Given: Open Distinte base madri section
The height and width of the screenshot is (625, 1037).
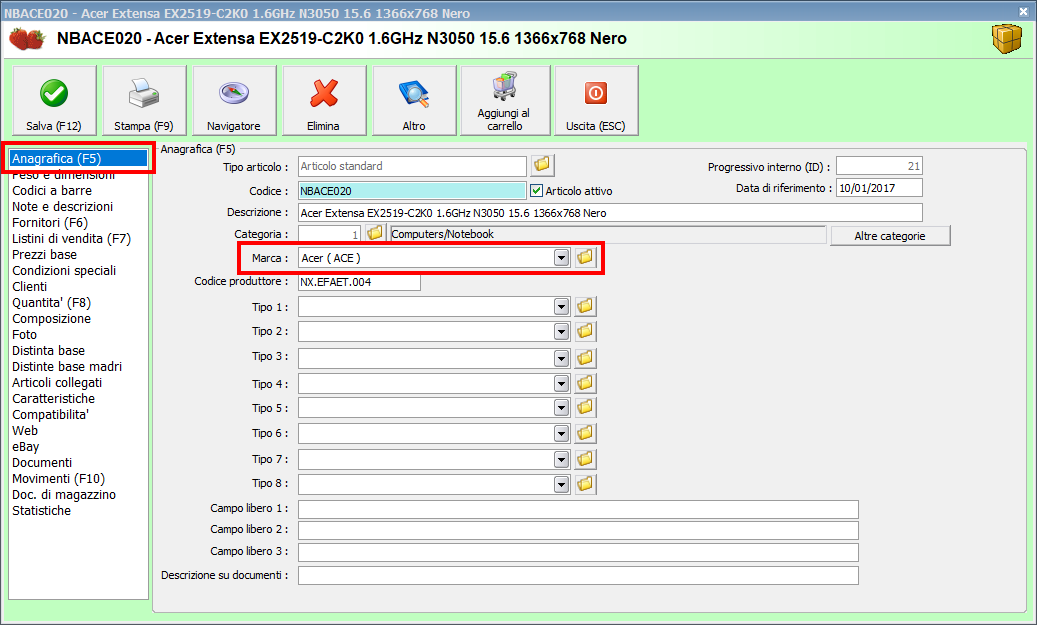Looking at the screenshot, I should [x=67, y=366].
